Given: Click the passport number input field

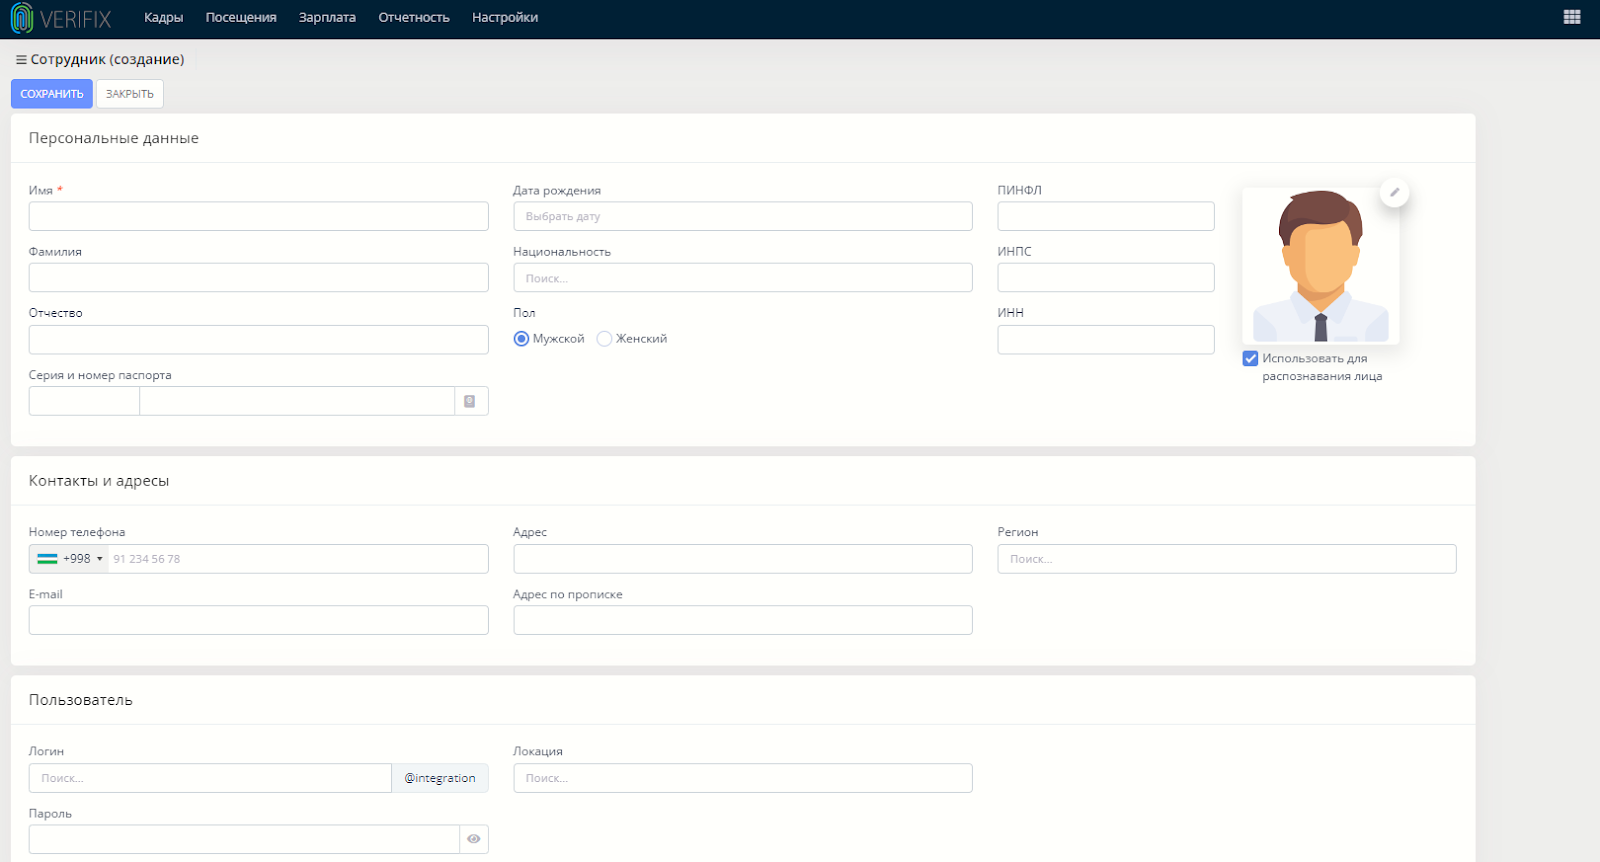Looking at the screenshot, I should 297,401.
